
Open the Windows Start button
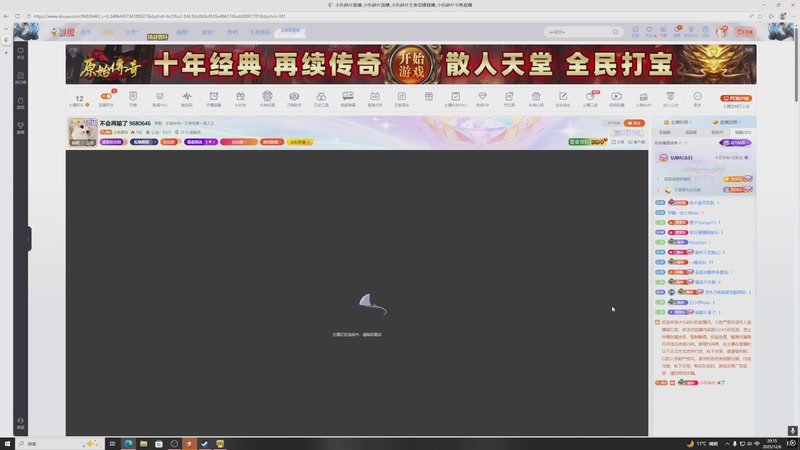coord(7,444)
